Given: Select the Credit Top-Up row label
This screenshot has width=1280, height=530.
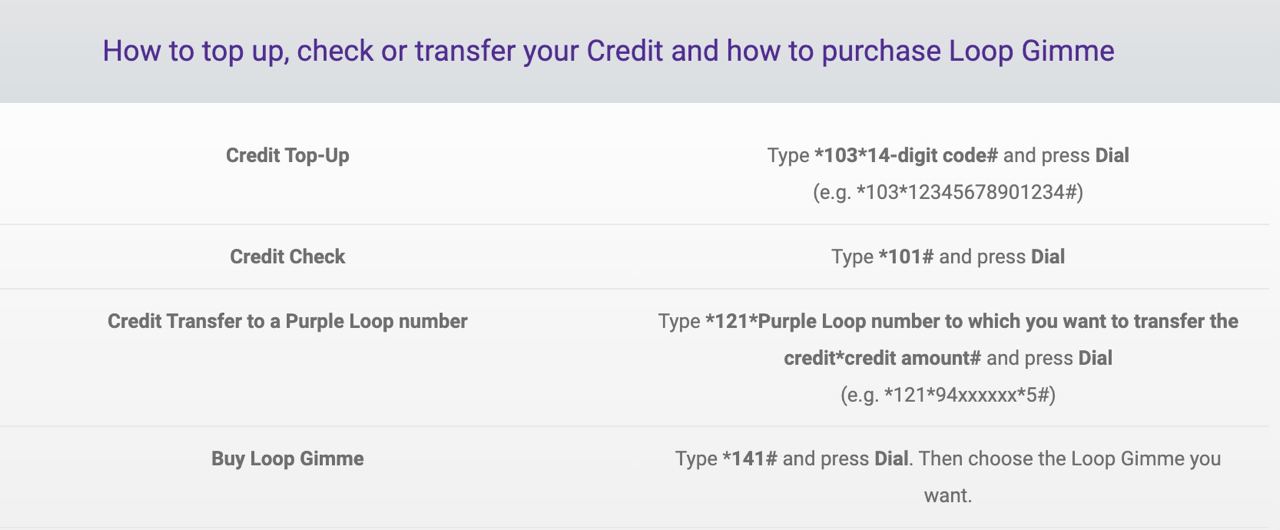Looking at the screenshot, I should click(x=287, y=155).
